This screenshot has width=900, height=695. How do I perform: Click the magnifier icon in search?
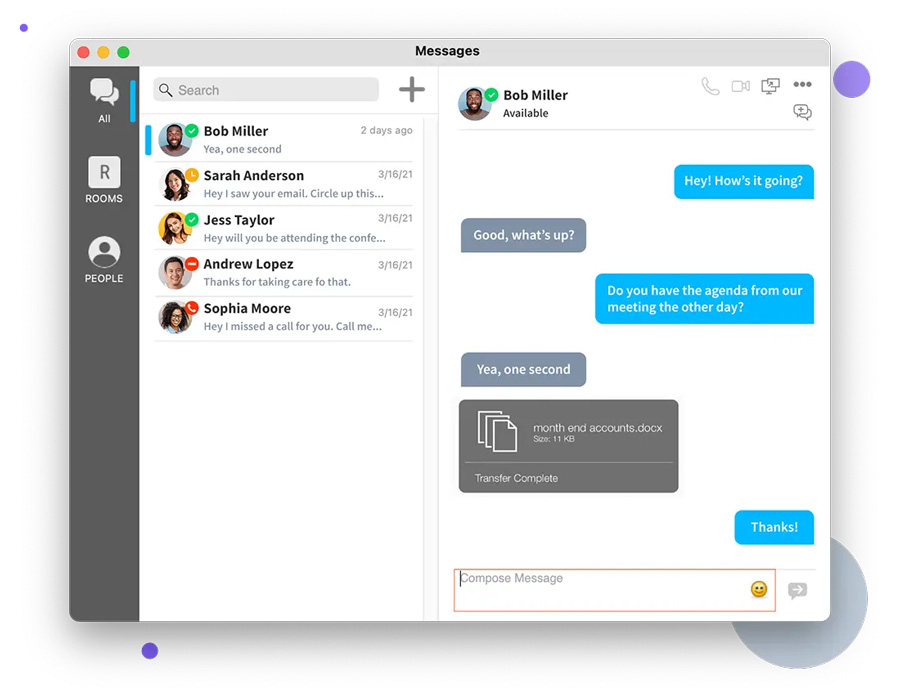click(x=165, y=90)
